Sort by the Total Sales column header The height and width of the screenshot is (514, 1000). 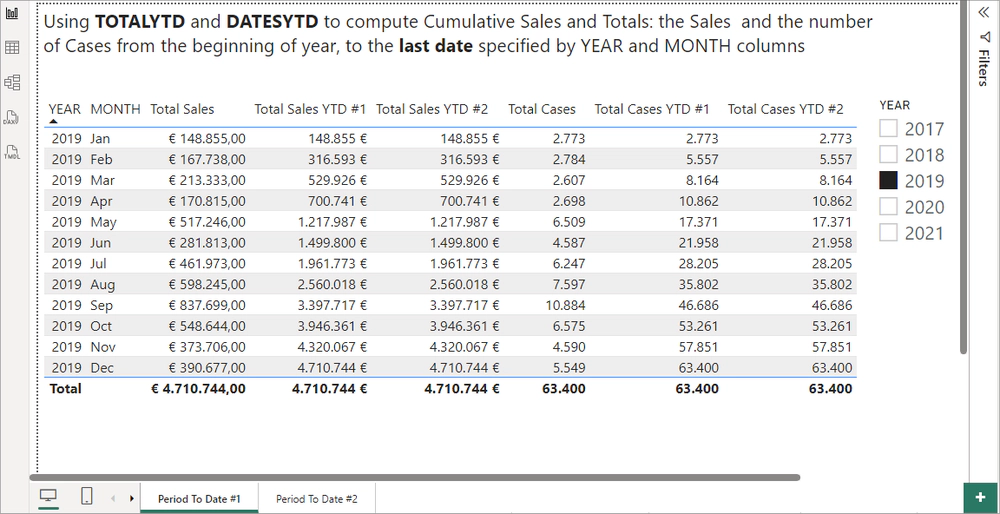click(182, 109)
